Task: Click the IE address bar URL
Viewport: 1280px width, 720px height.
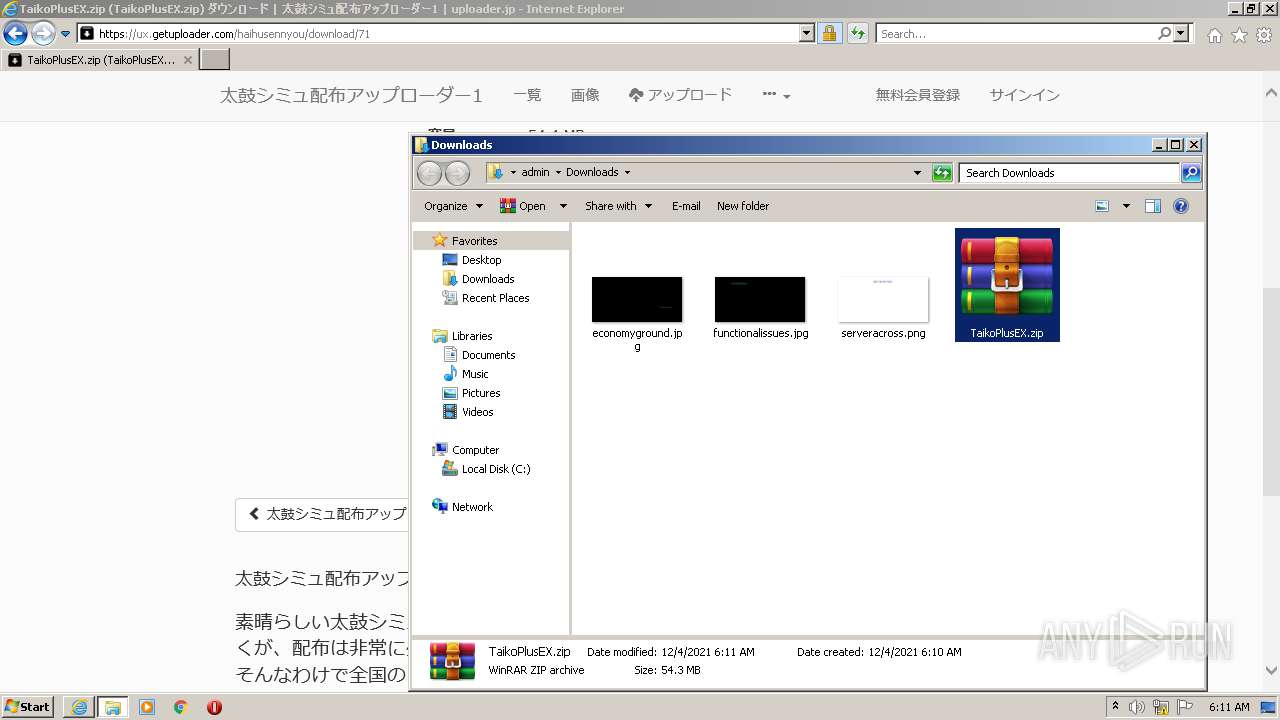Action: click(235, 33)
